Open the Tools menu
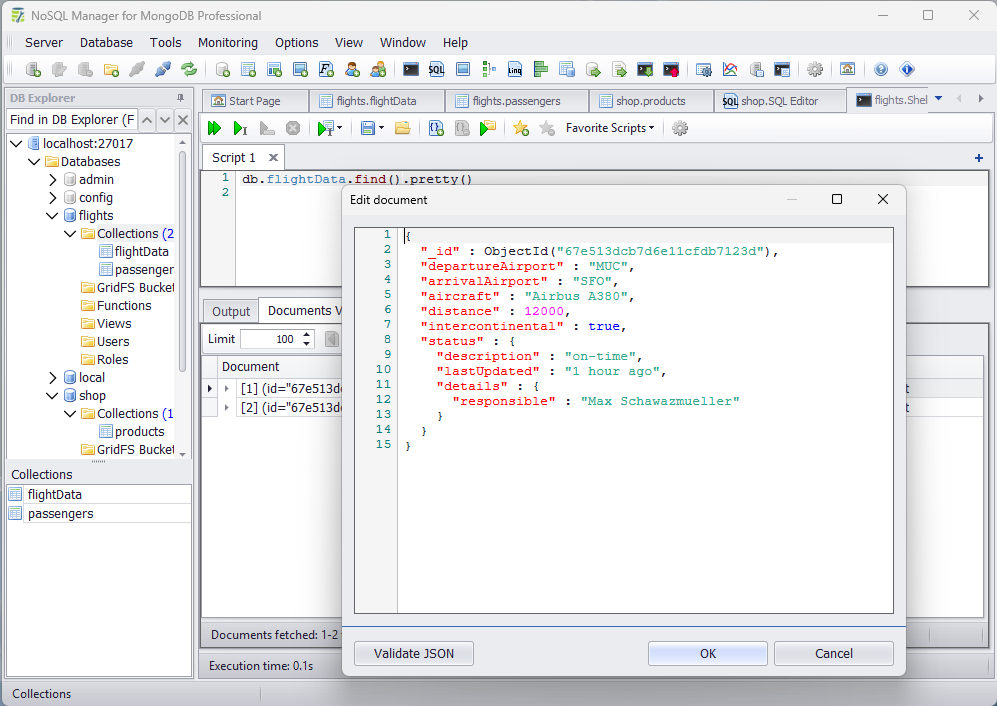The image size is (997, 706). coord(165,43)
